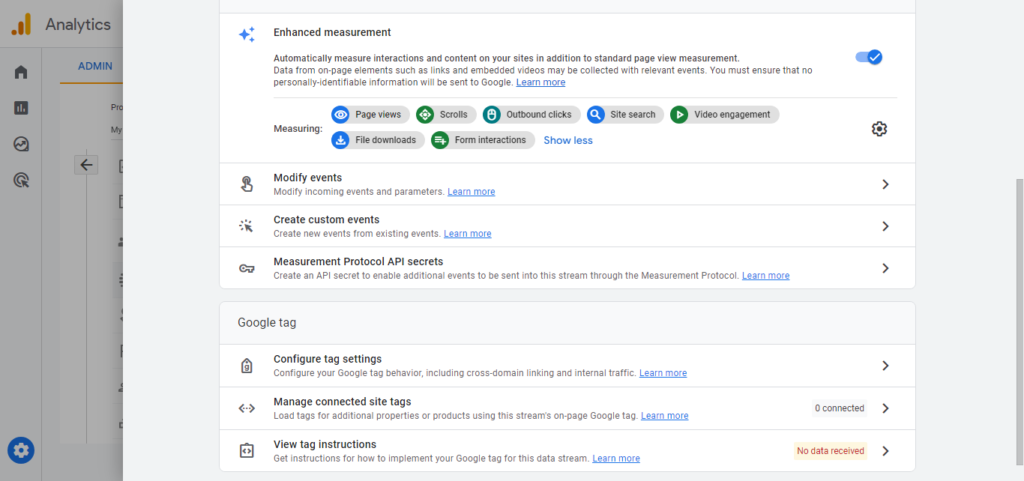The height and width of the screenshot is (481, 1024).
Task: Open Manage connected site tags chevron
Action: click(886, 408)
